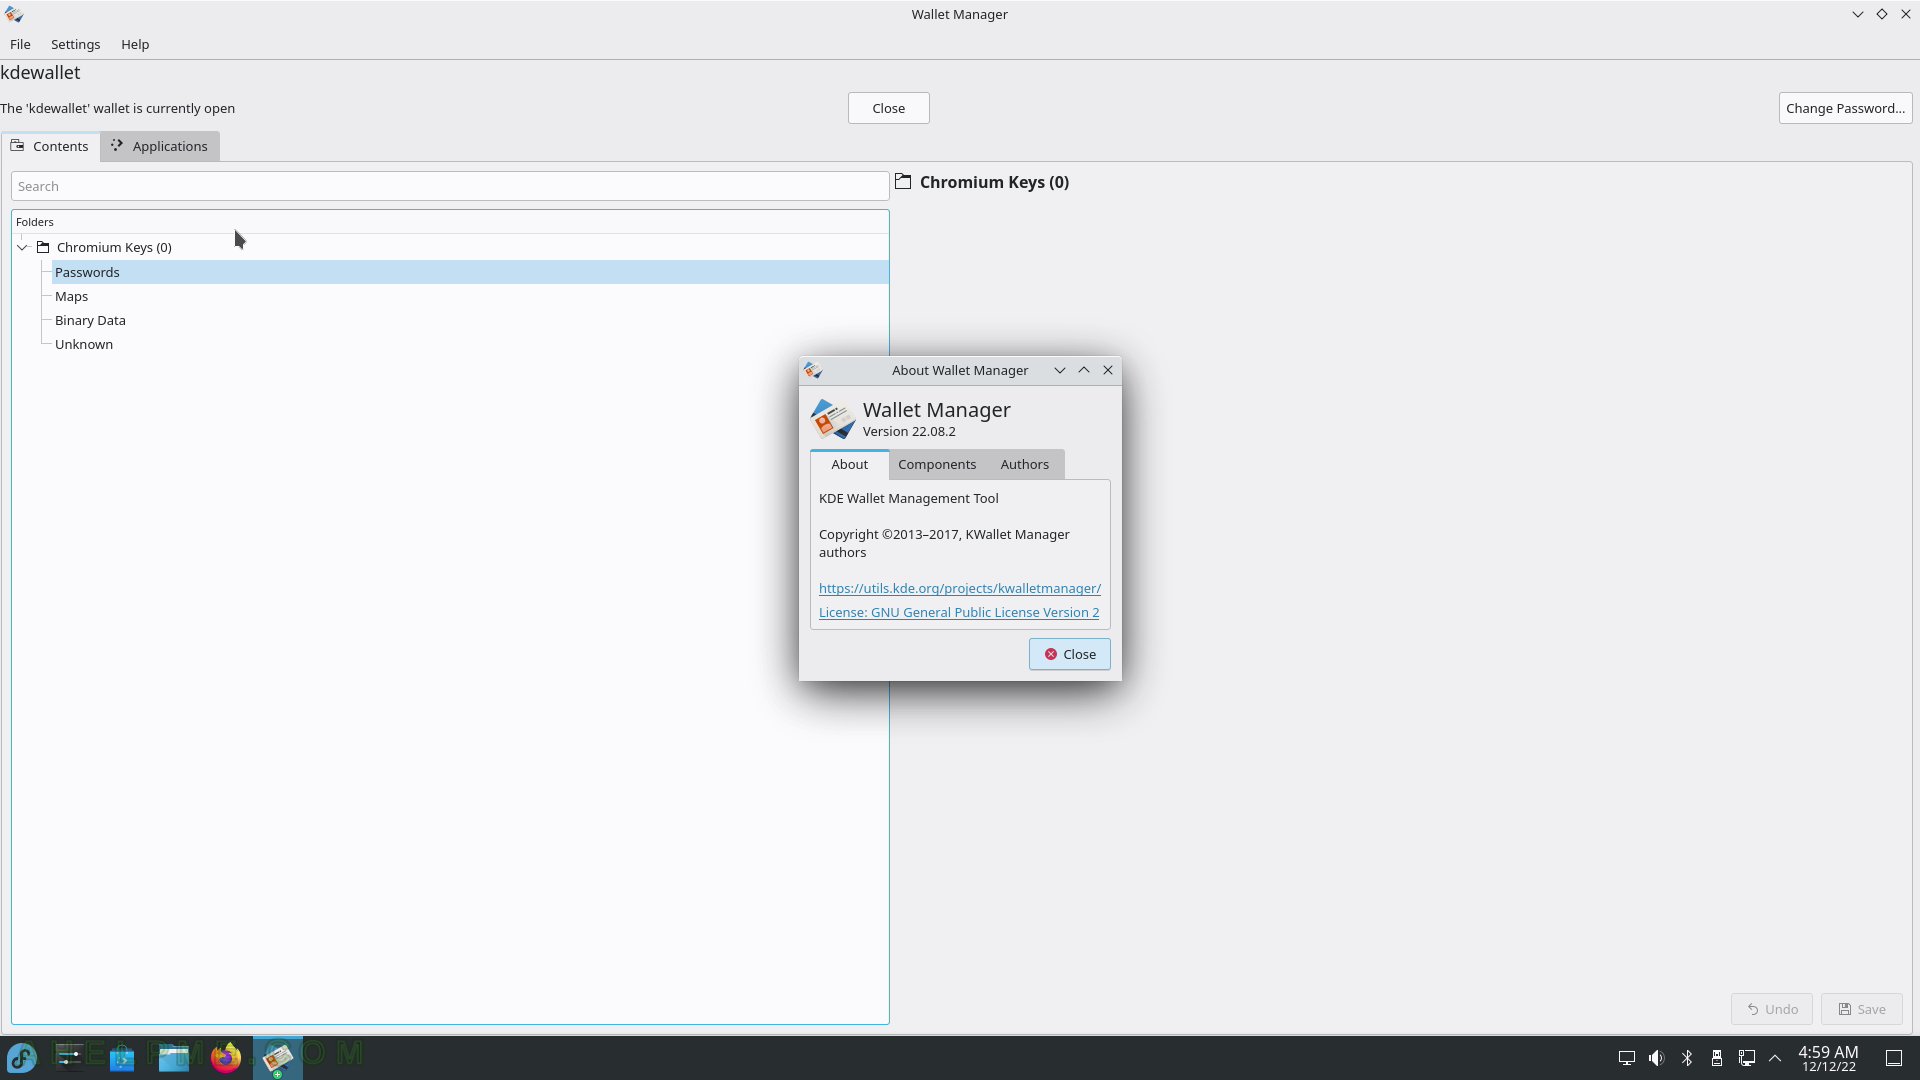This screenshot has width=1920, height=1080.
Task: Open display configuration tray icon
Action: (x=1627, y=1058)
